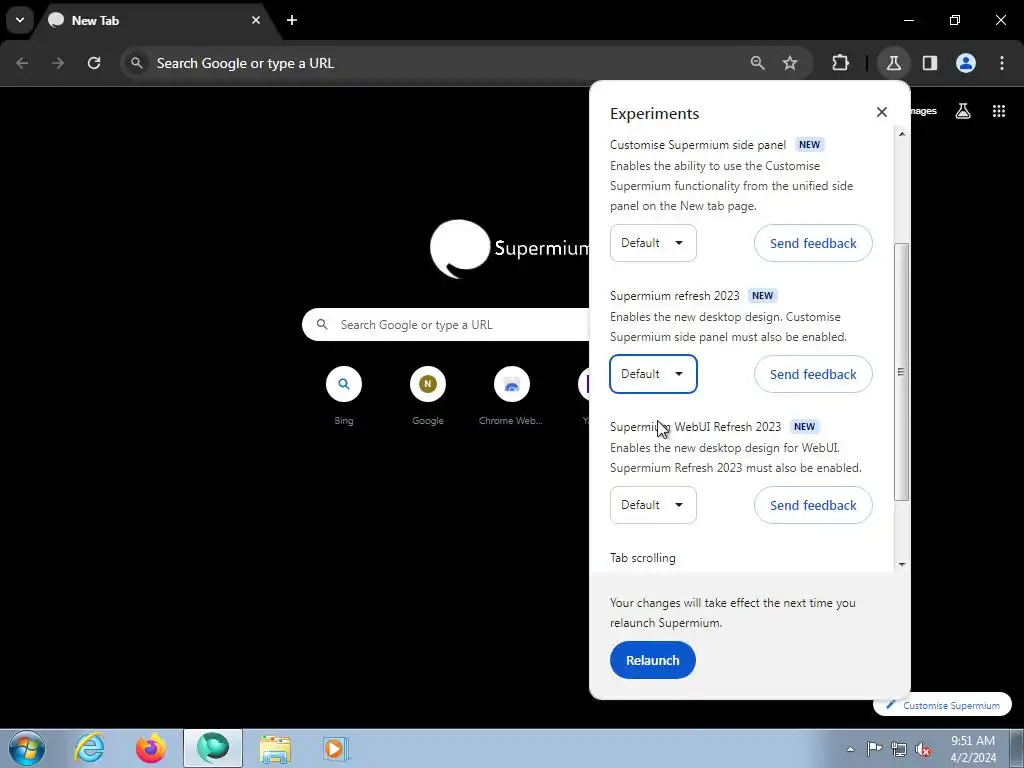Click the Experiments list scrollbar thumb
1024x768 pixels.
tap(901, 372)
